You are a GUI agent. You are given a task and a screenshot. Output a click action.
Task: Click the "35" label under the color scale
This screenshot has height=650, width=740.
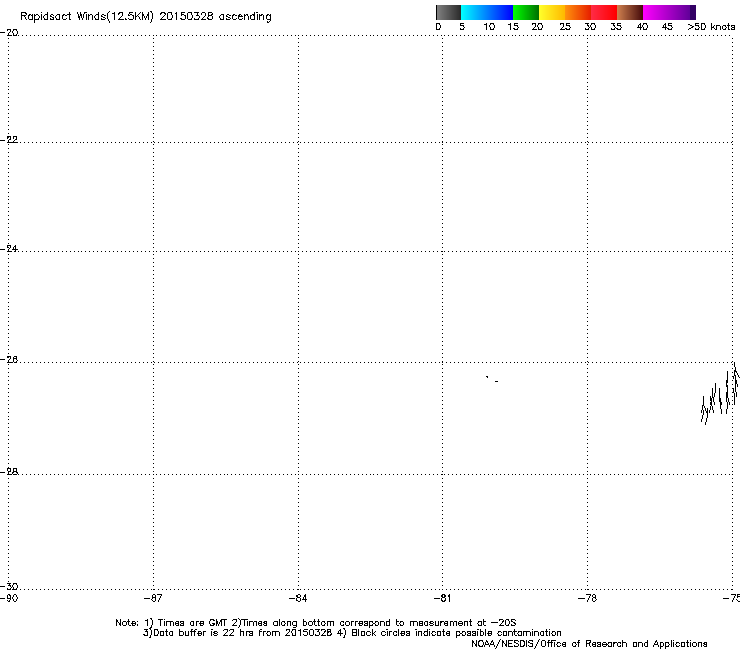coord(616,27)
